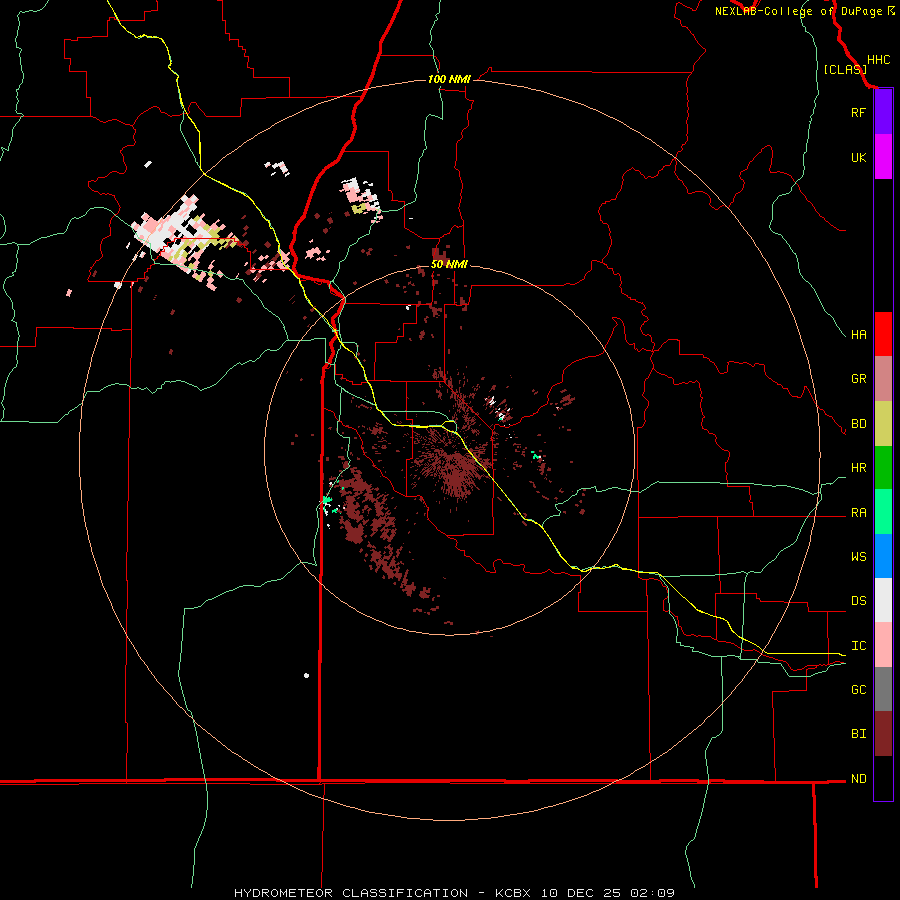Click the RA legend label
This screenshot has height=900, width=900.
(858, 513)
